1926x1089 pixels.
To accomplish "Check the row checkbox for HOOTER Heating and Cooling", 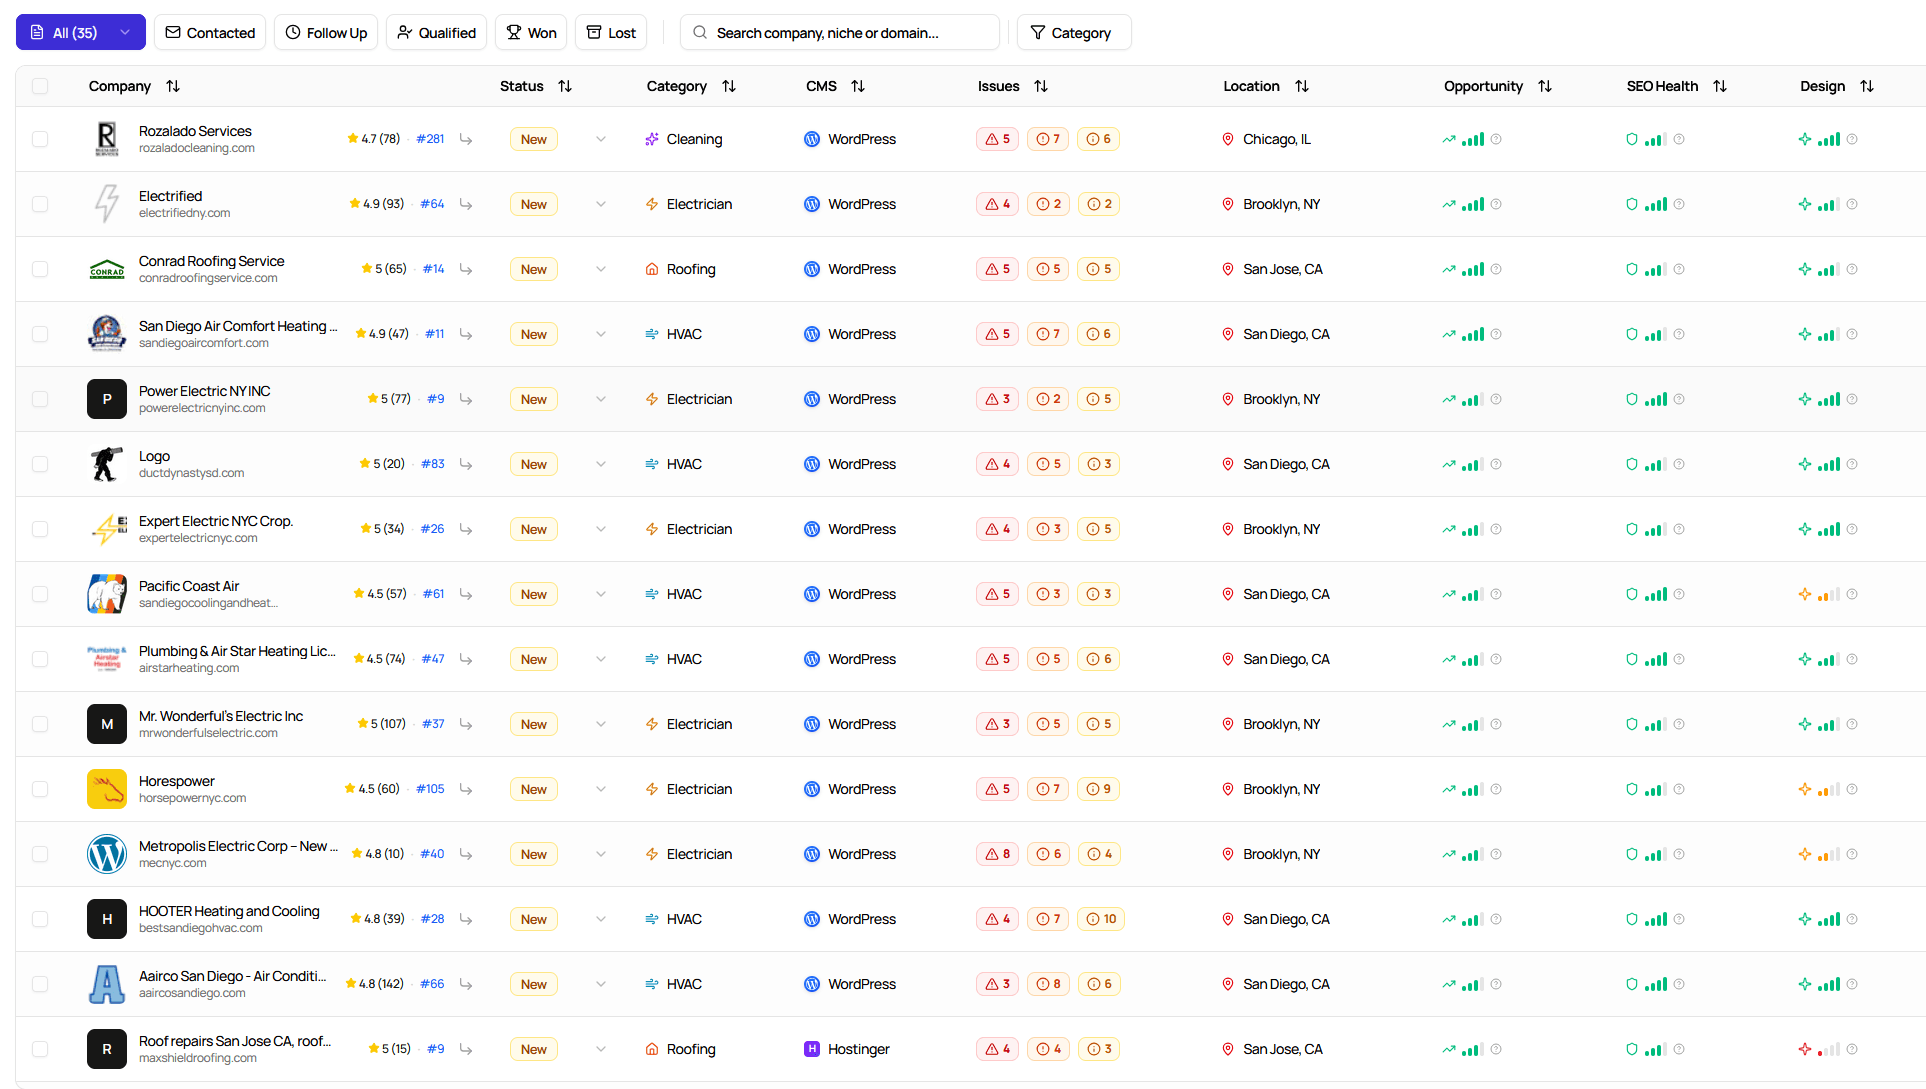I will pos(40,918).
